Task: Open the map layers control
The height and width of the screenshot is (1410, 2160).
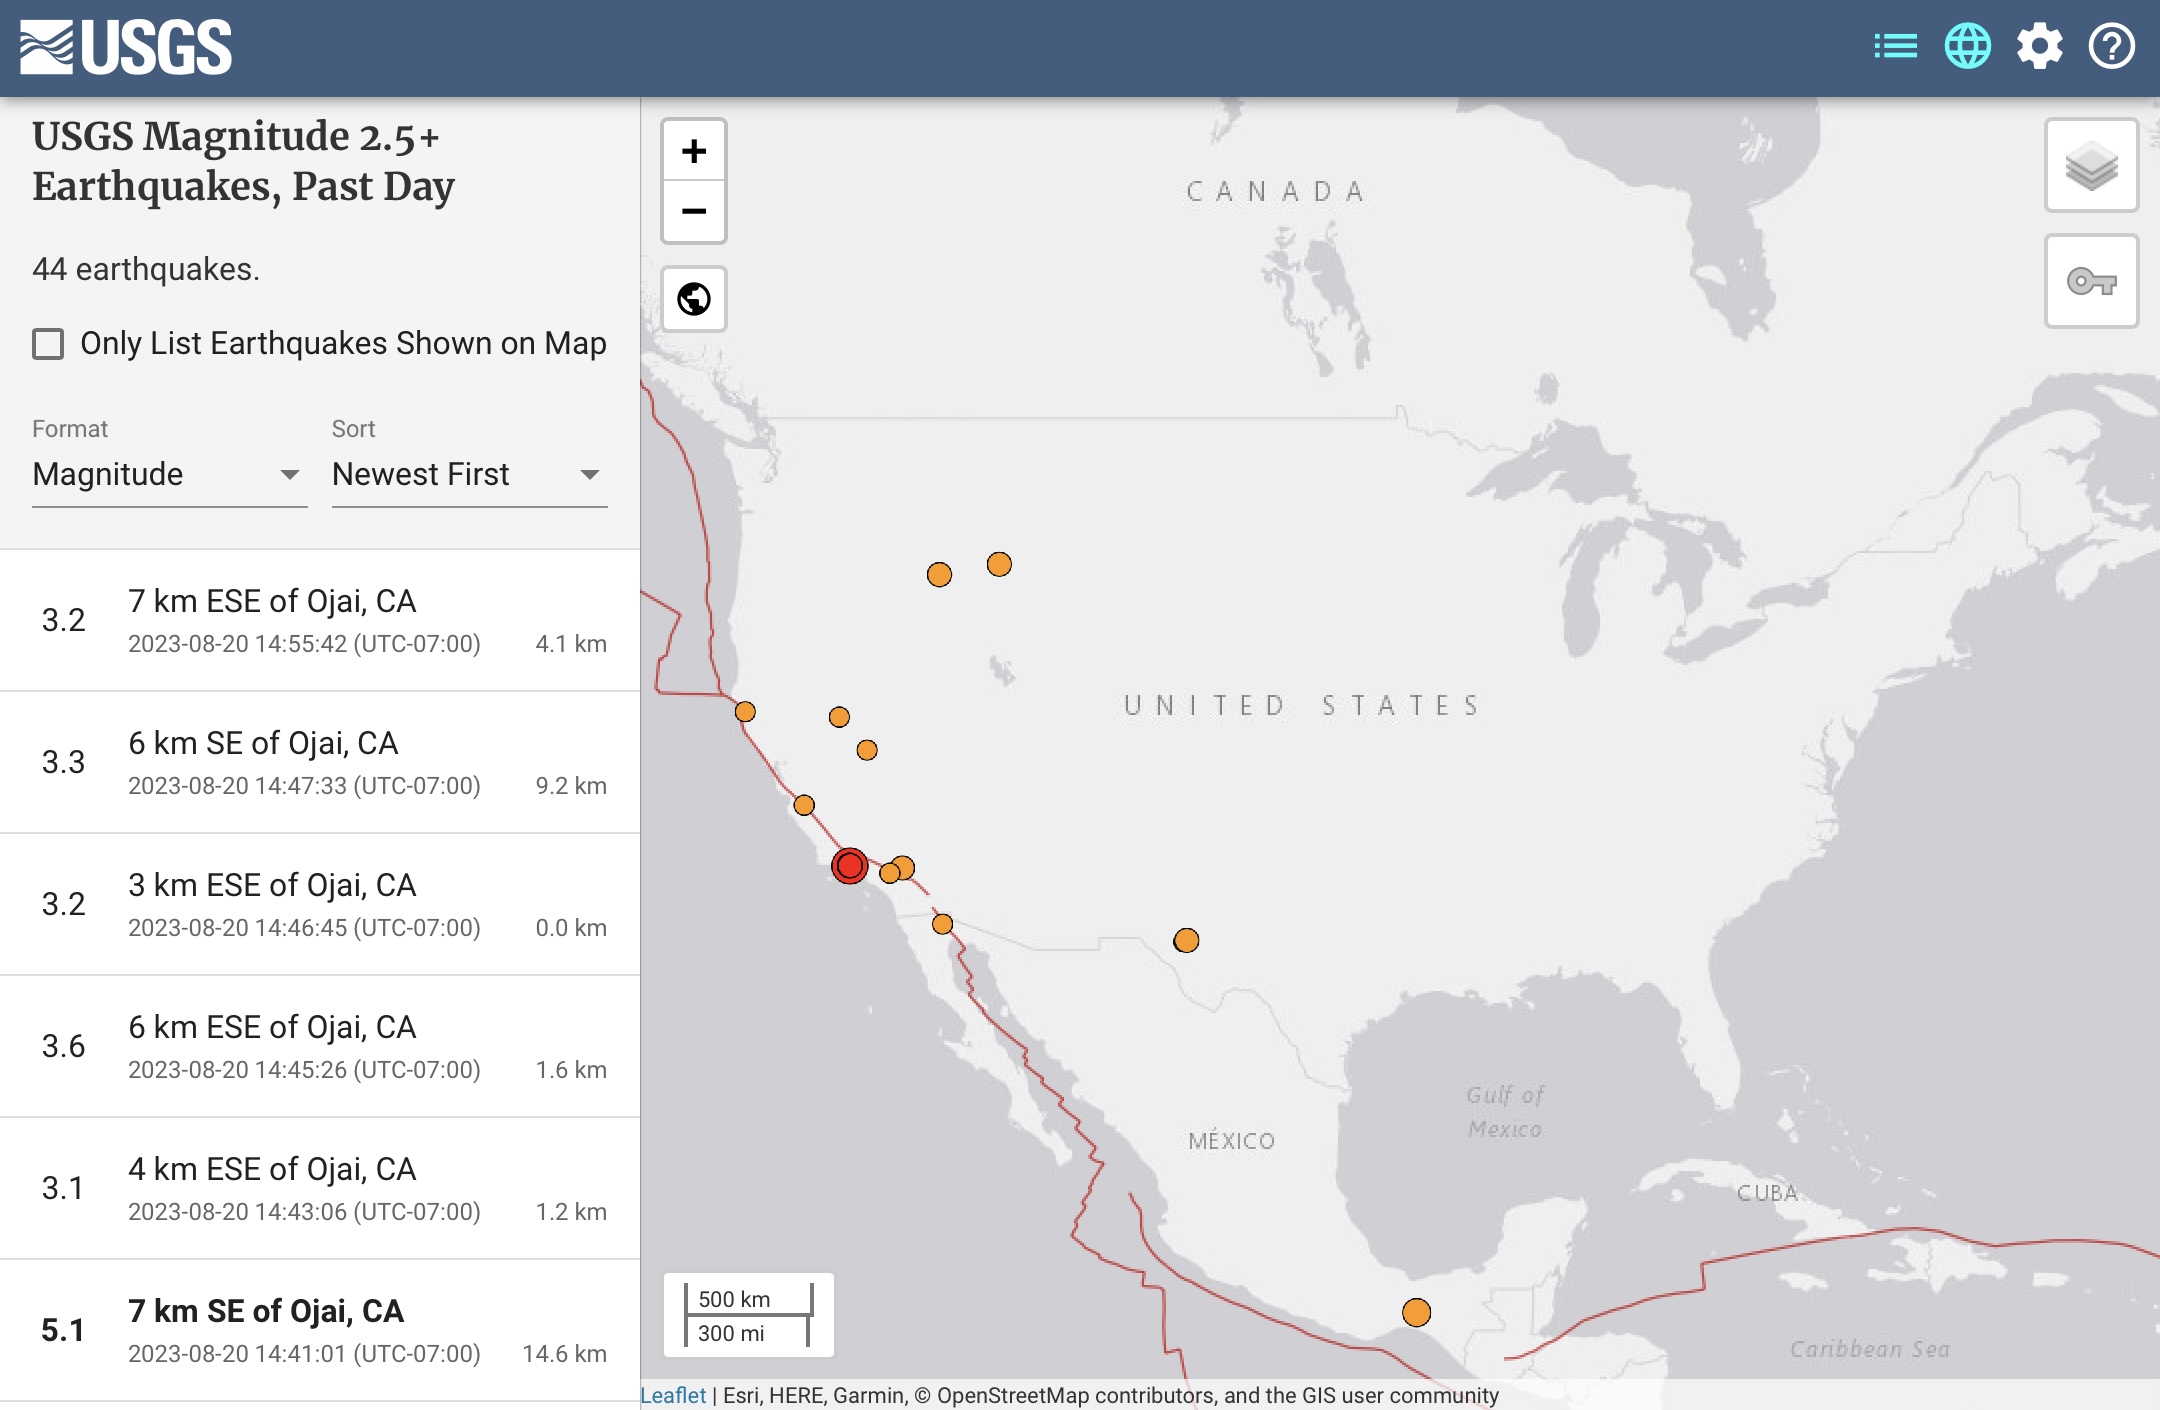Action: pos(2091,165)
